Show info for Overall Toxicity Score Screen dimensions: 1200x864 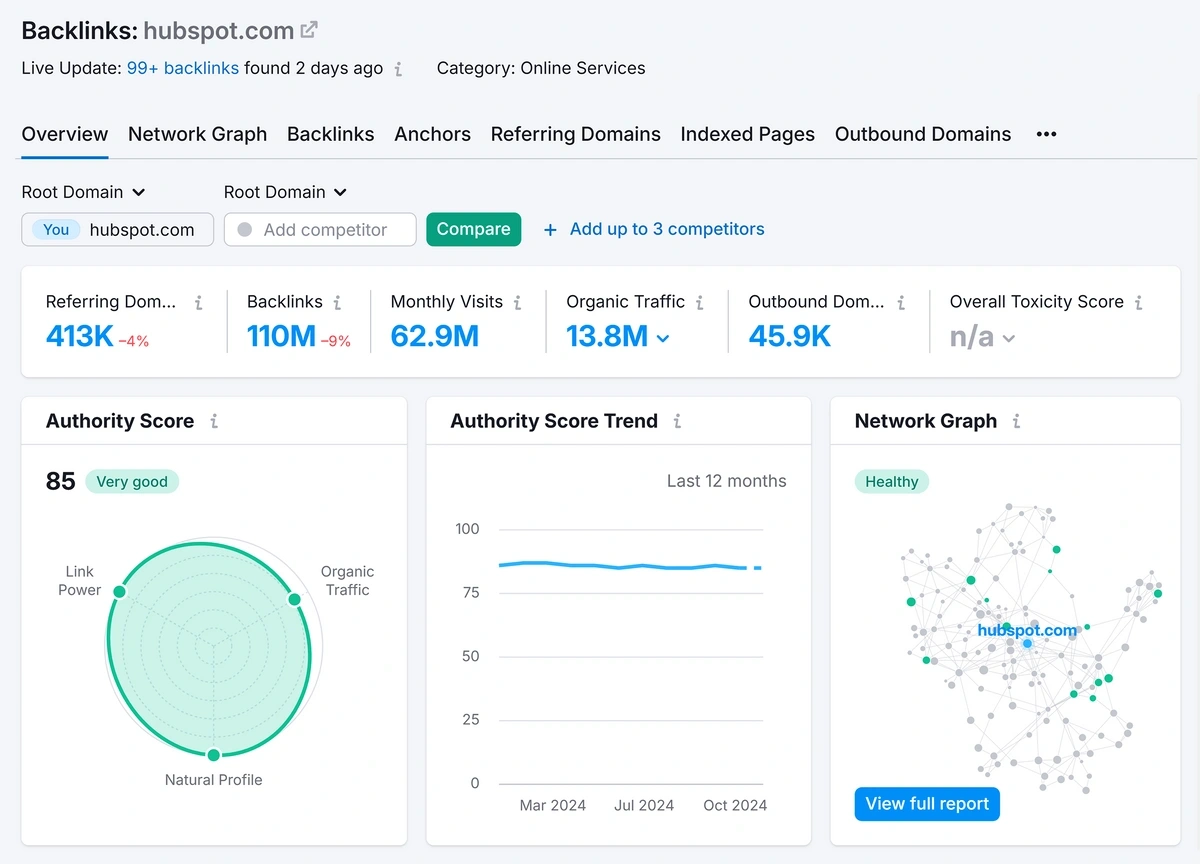1138,302
